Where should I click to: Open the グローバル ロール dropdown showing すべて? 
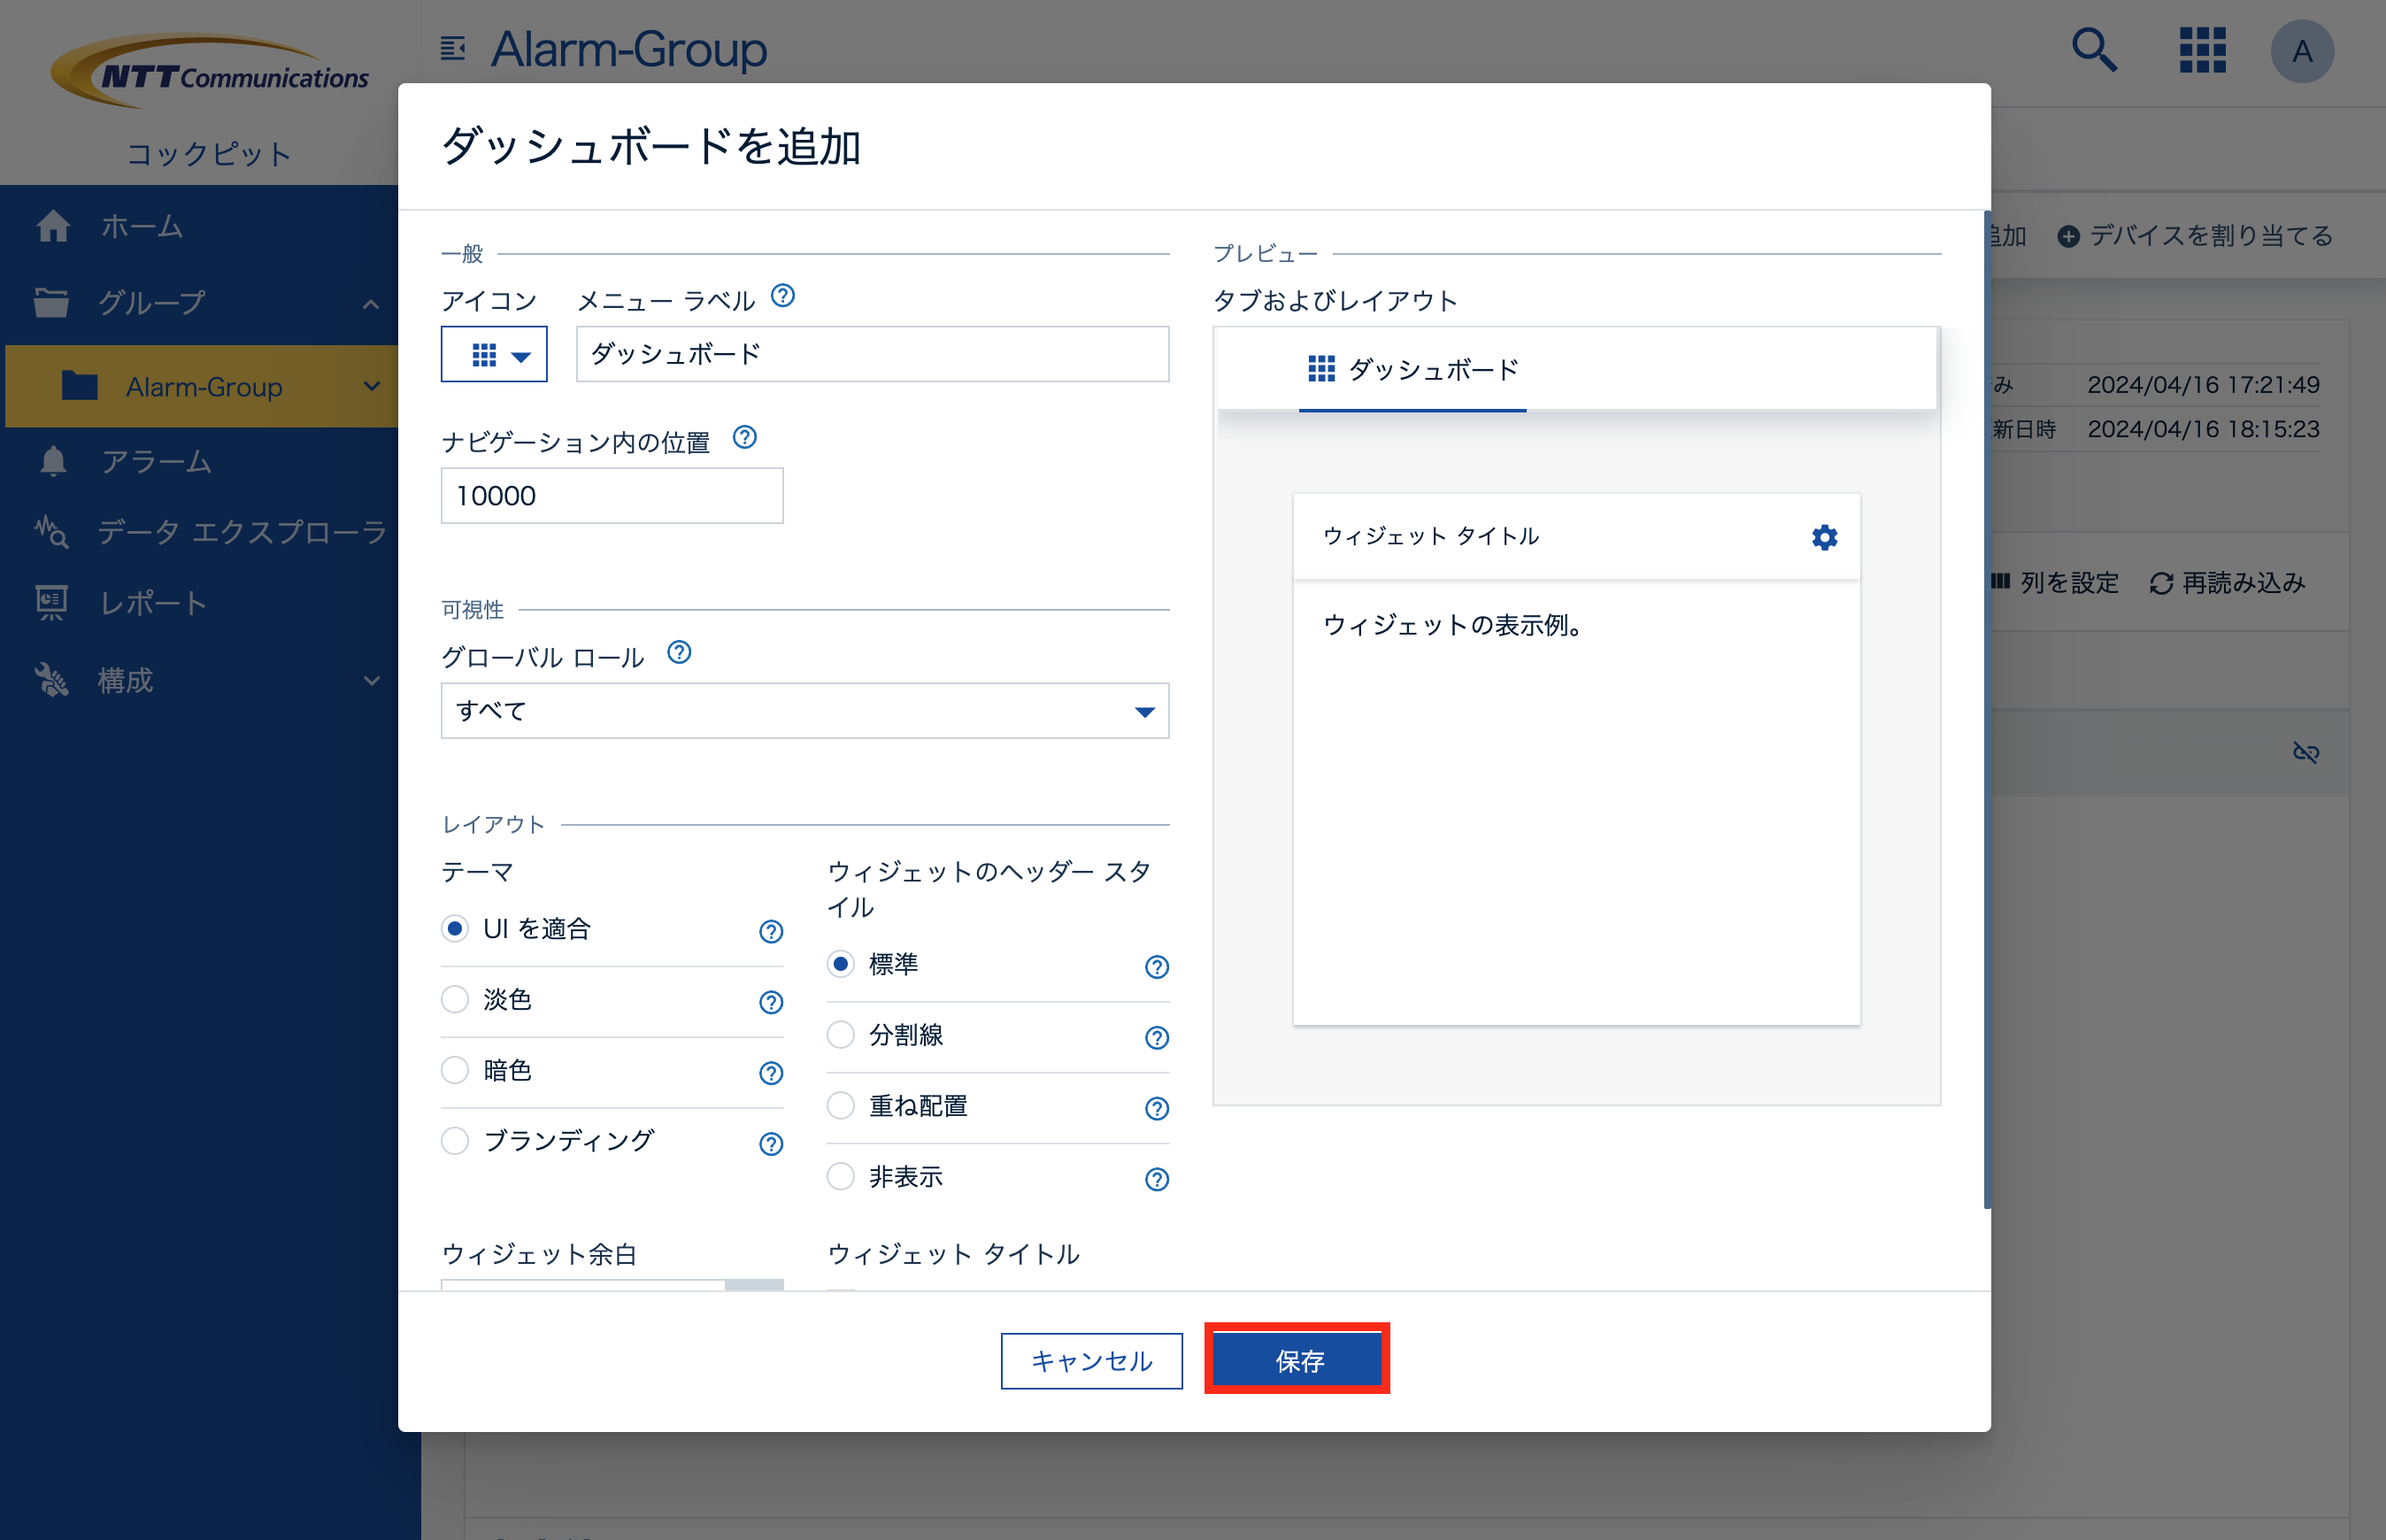tap(805, 711)
